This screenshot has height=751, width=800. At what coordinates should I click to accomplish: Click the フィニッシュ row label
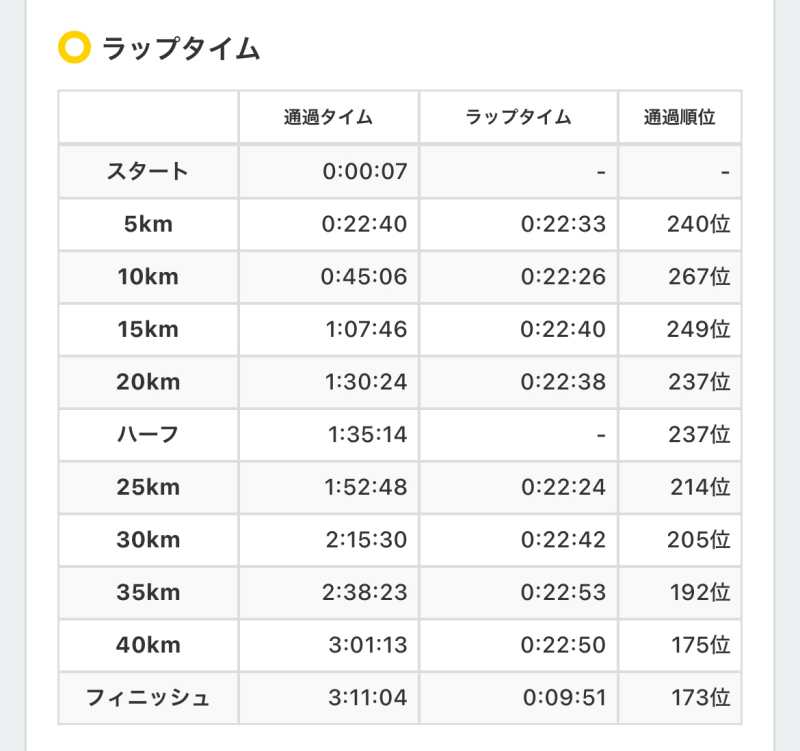pyautogui.click(x=148, y=697)
